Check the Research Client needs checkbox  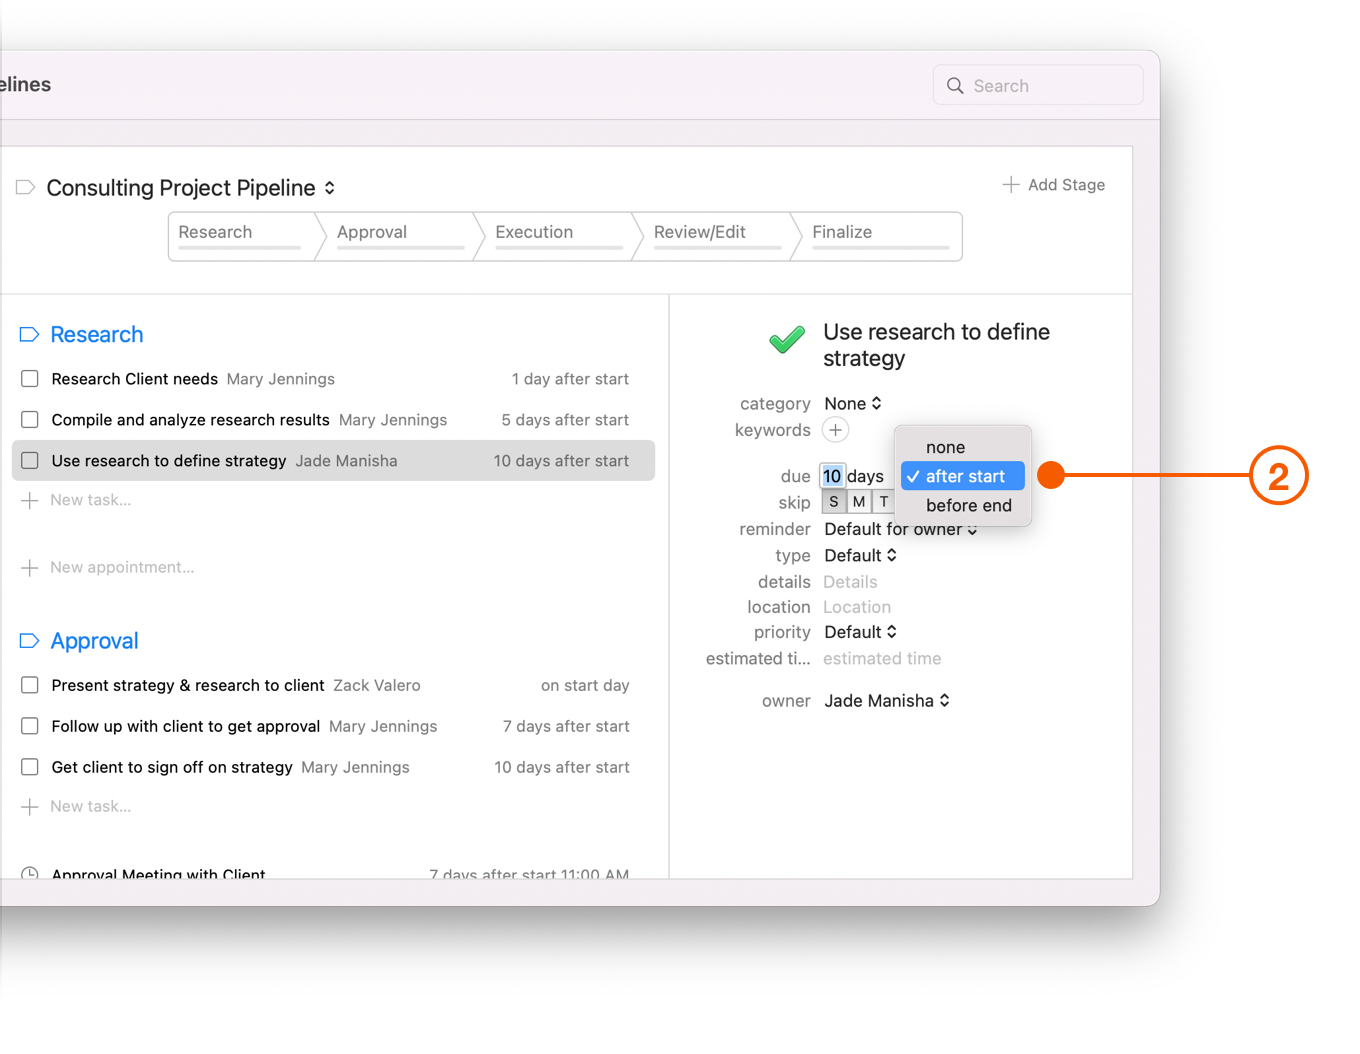coord(29,378)
